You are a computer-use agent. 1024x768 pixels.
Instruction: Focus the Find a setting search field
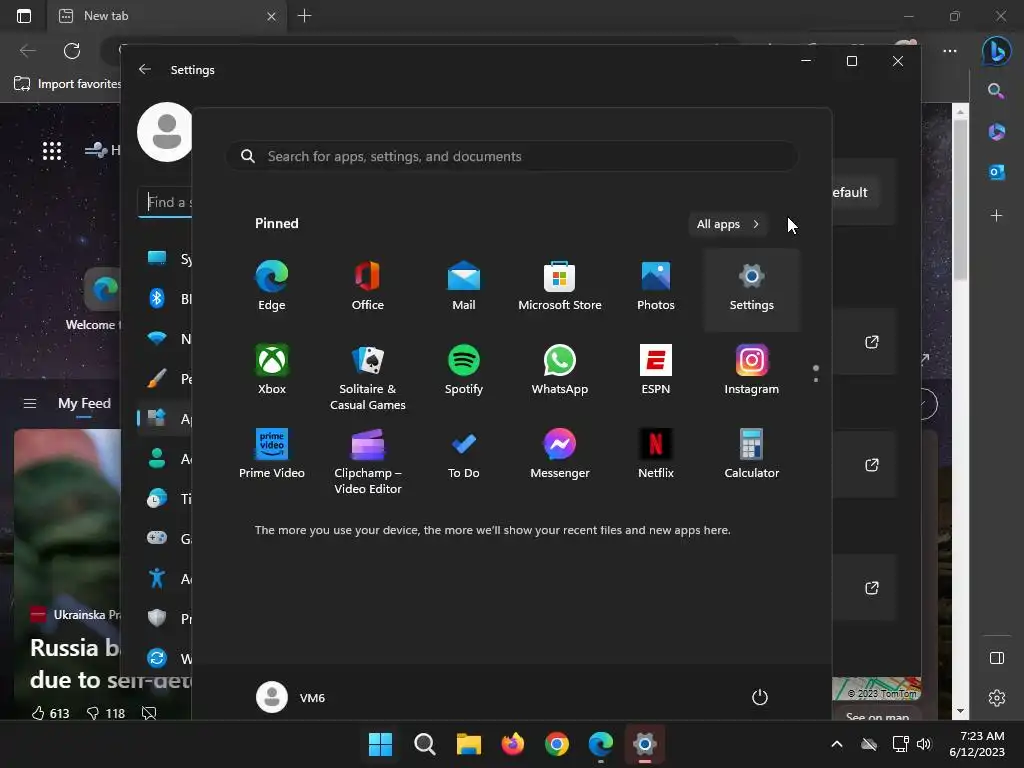[x=165, y=202]
